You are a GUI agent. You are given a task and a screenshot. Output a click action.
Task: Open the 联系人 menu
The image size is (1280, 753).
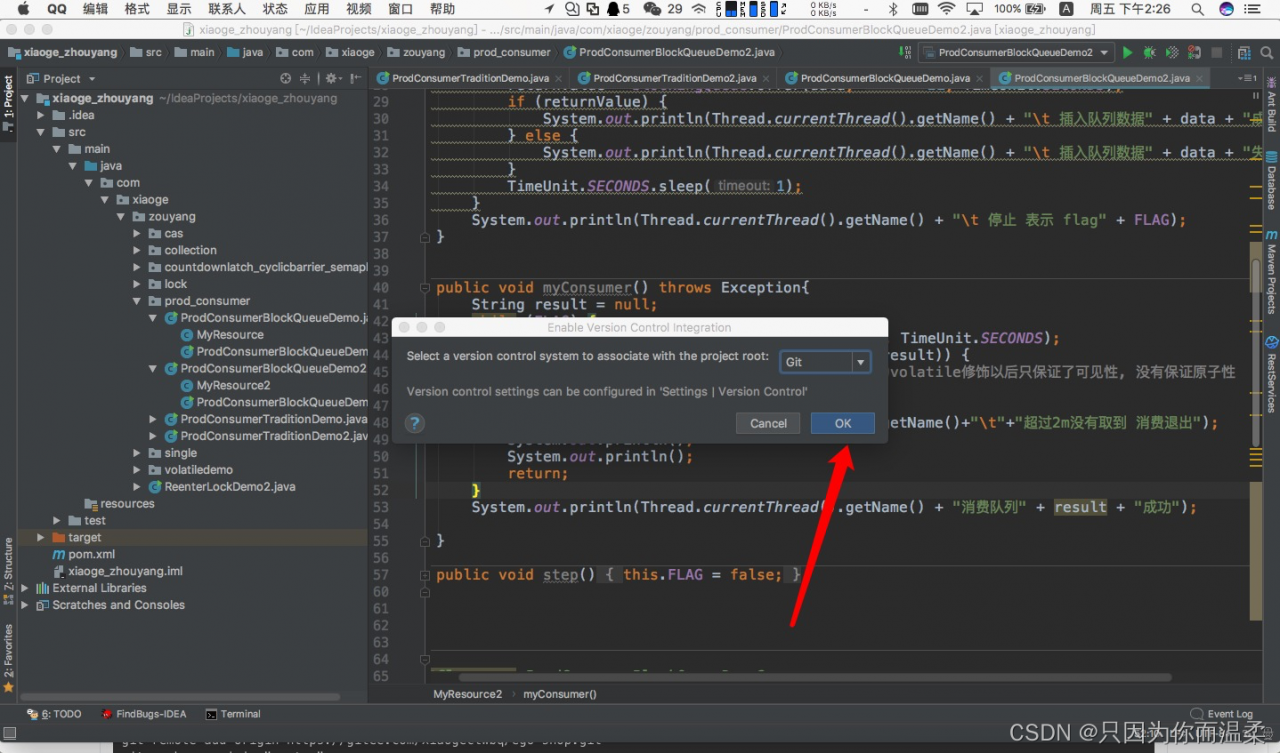pyautogui.click(x=226, y=9)
